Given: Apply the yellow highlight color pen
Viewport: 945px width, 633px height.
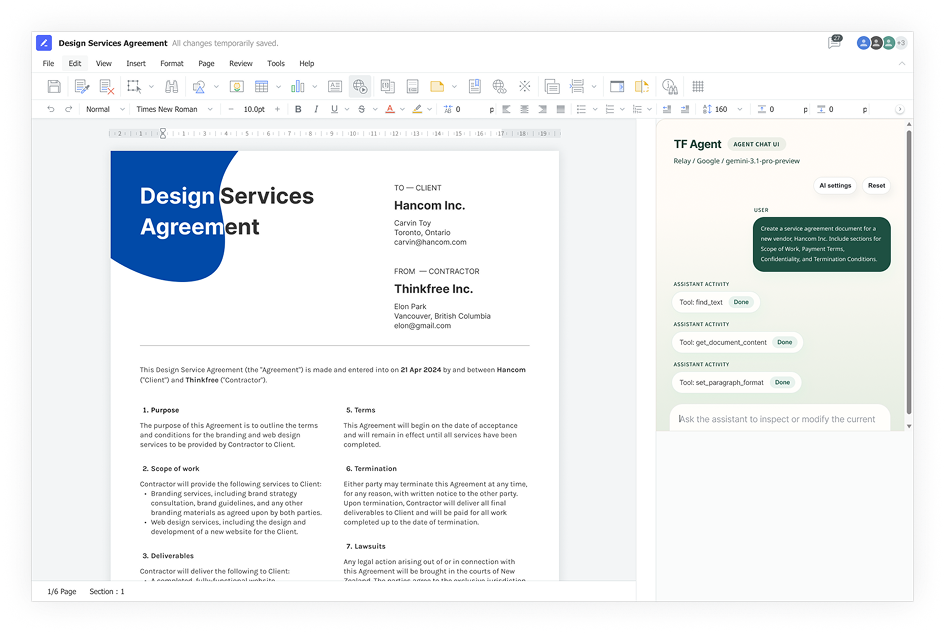Looking at the screenshot, I should coord(417,109).
